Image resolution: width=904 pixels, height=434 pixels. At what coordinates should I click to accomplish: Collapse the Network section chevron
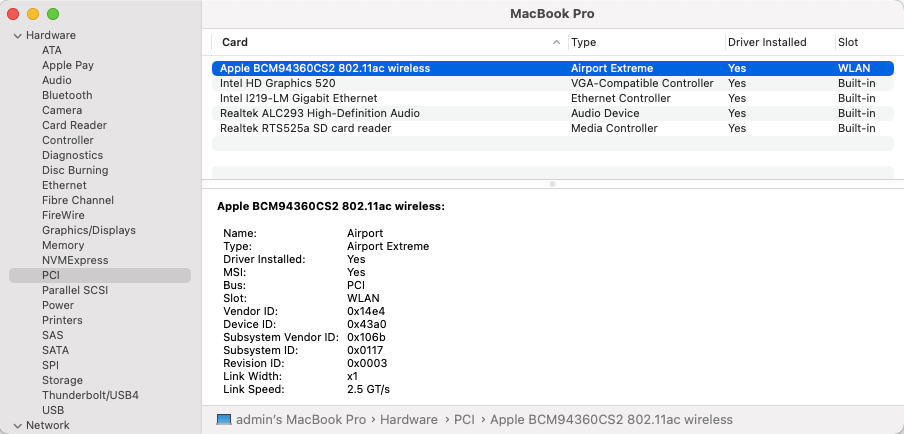coord(17,426)
